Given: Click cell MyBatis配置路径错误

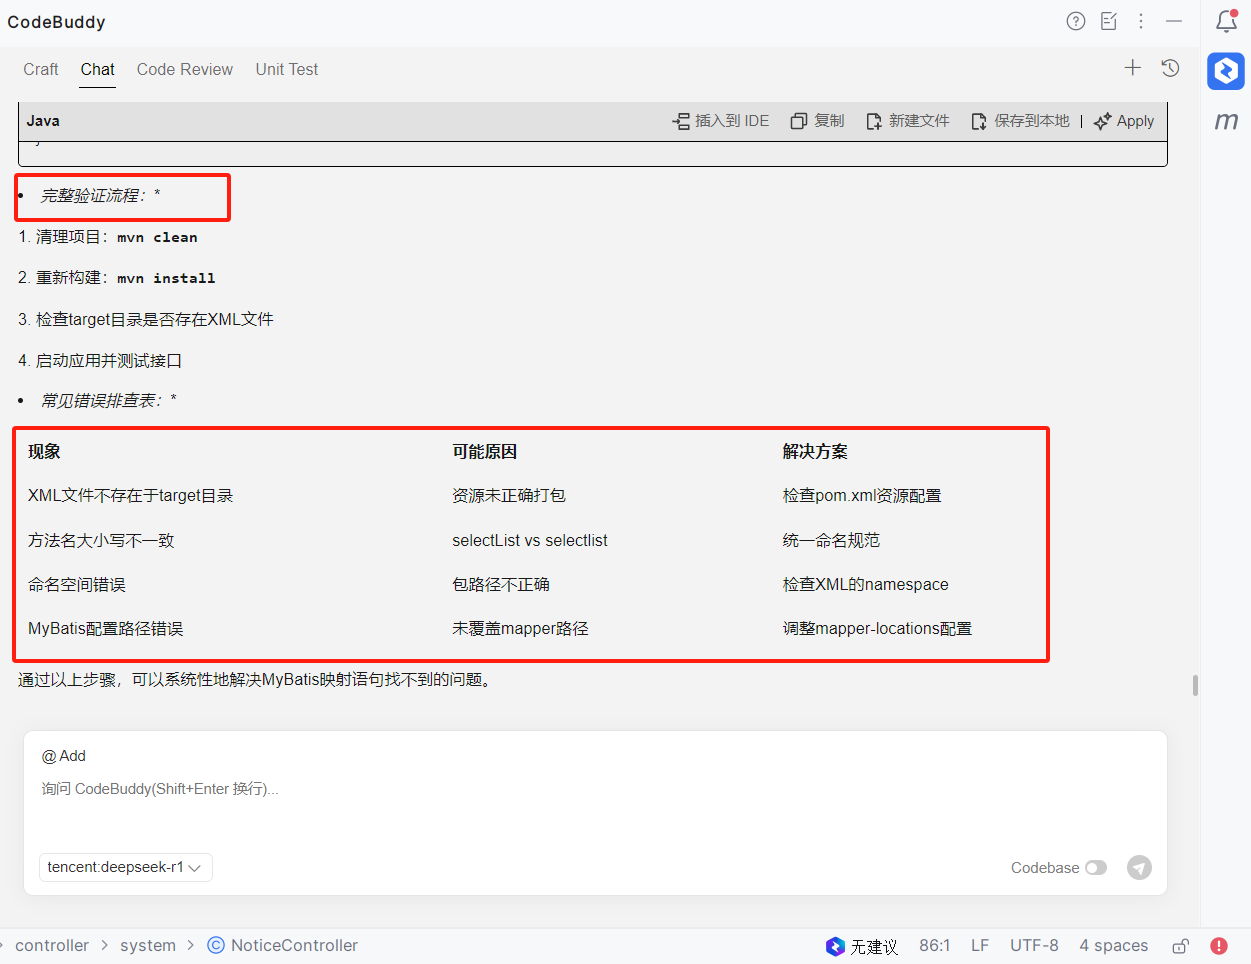Looking at the screenshot, I should [106, 628].
